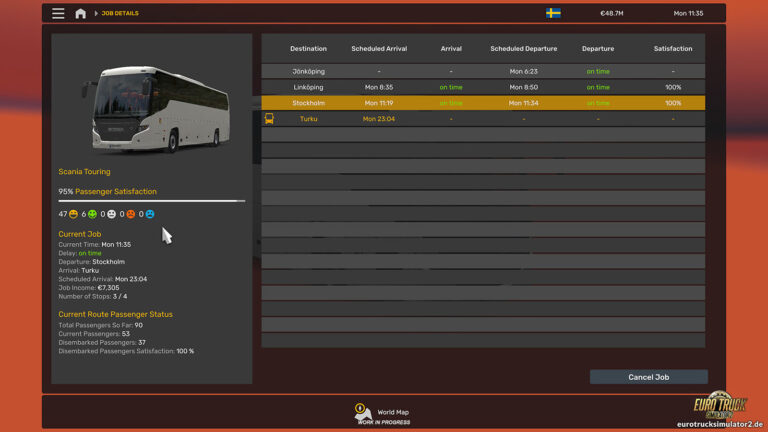Click the blue sad face icon
This screenshot has height=432, width=768.
[x=150, y=214]
